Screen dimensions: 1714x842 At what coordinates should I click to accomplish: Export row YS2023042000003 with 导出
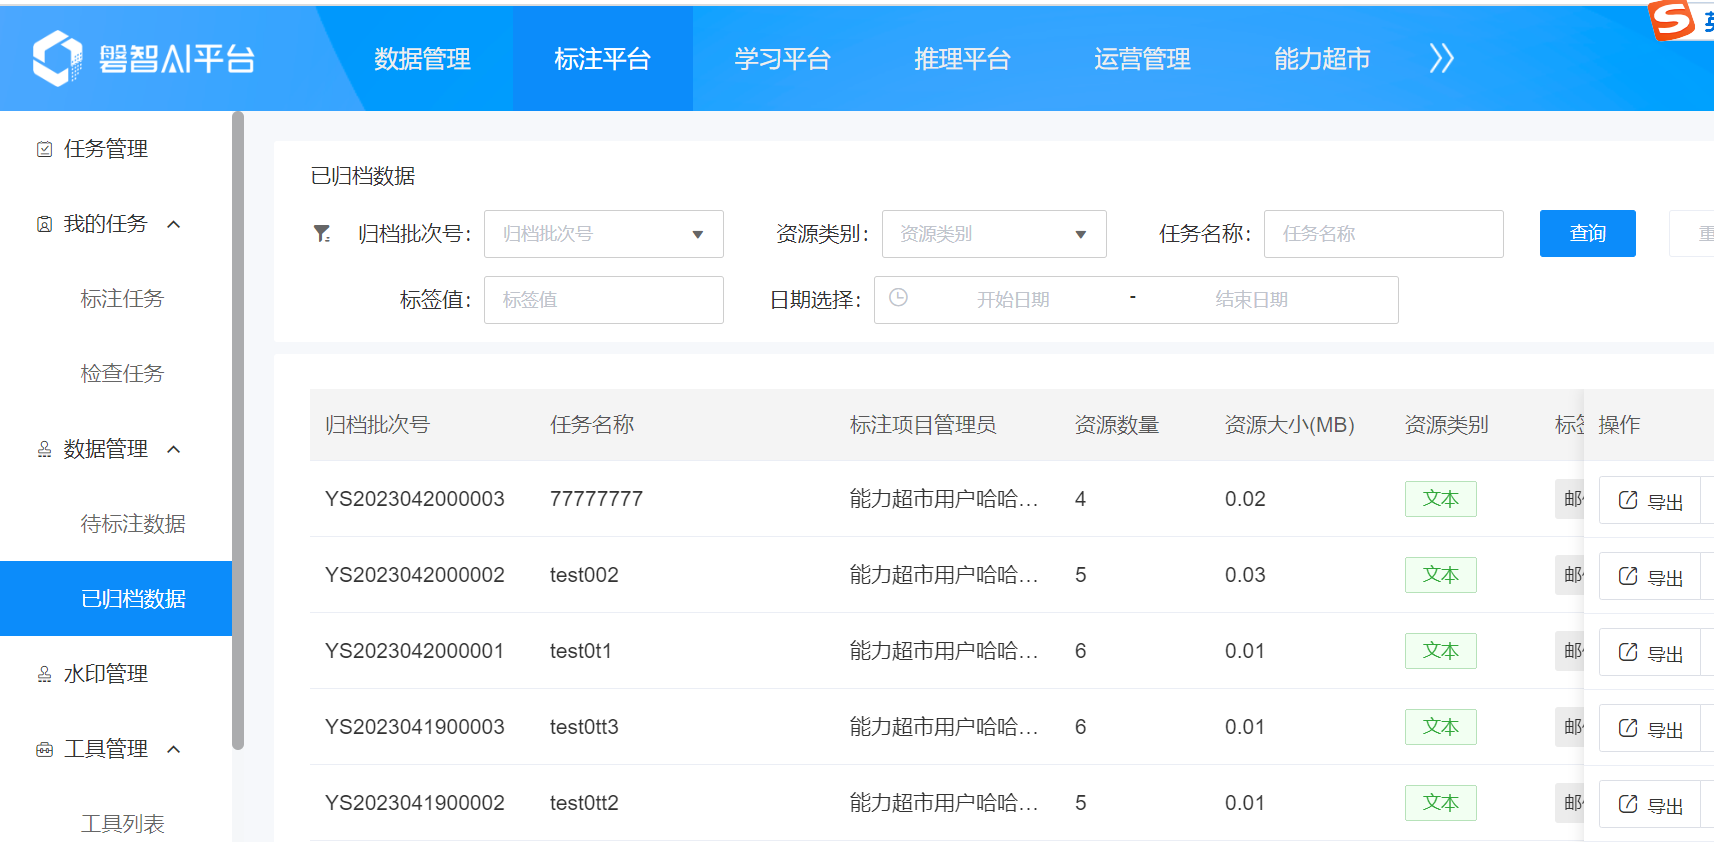[1650, 501]
